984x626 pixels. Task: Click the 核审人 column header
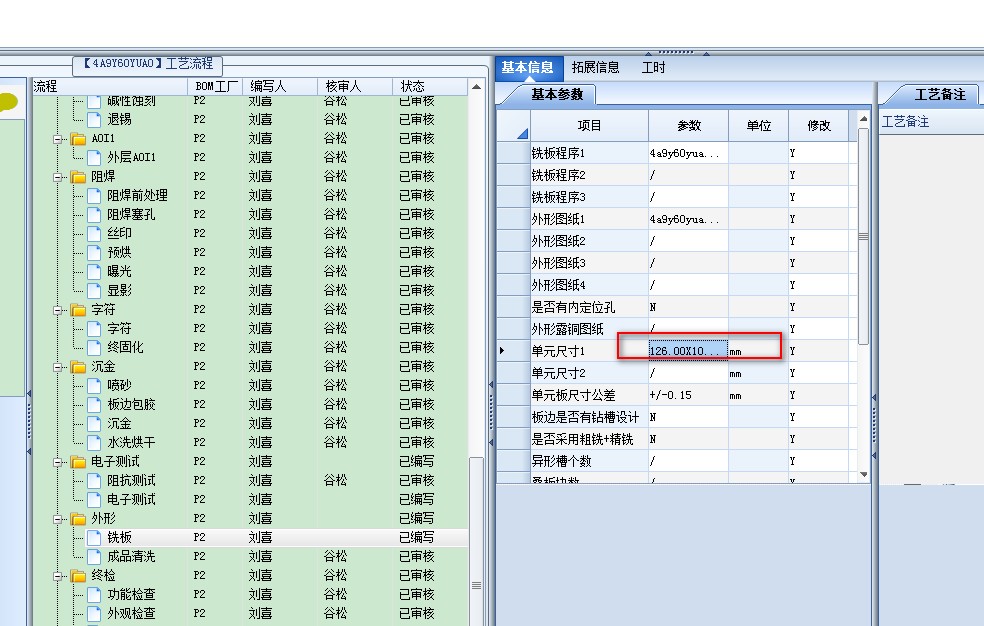click(355, 87)
